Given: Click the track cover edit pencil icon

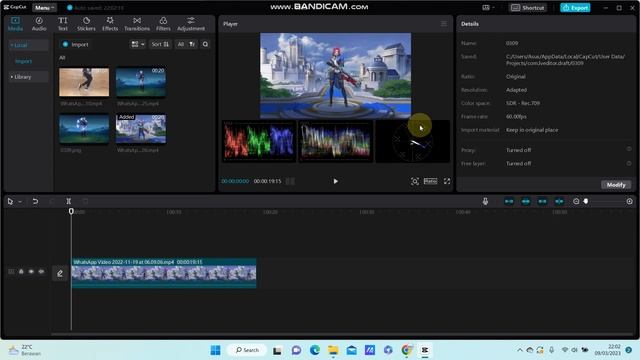Looking at the screenshot, I should coord(60,273).
